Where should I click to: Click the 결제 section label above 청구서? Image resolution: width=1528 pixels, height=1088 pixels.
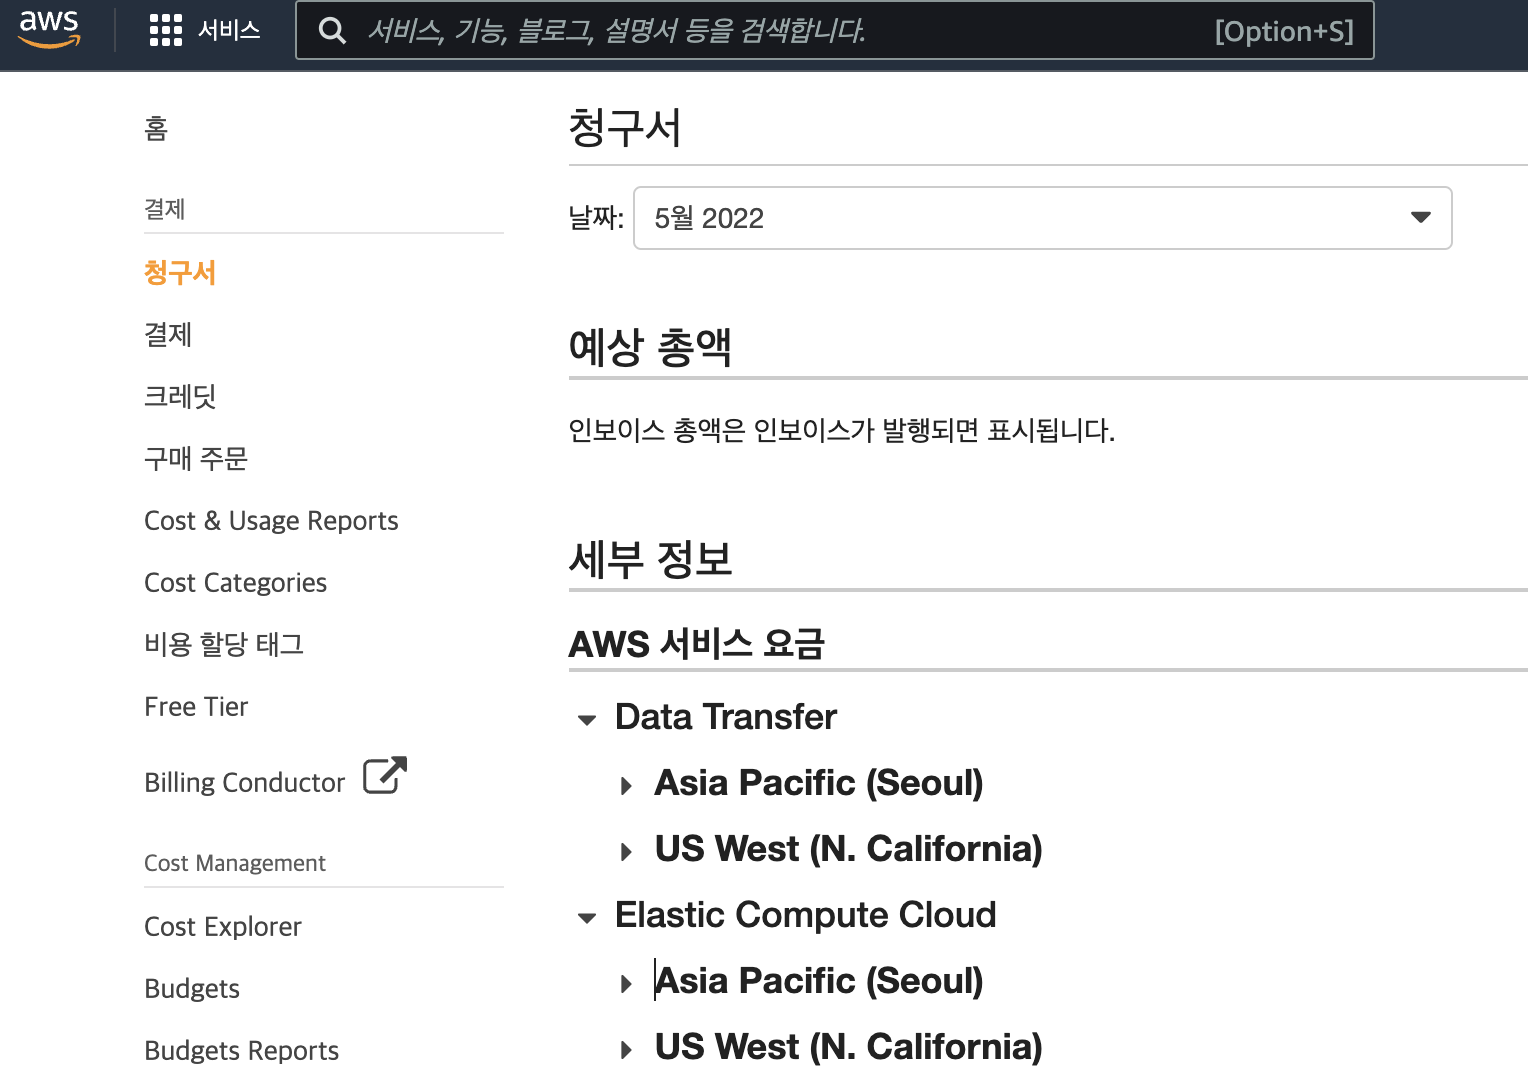165,209
